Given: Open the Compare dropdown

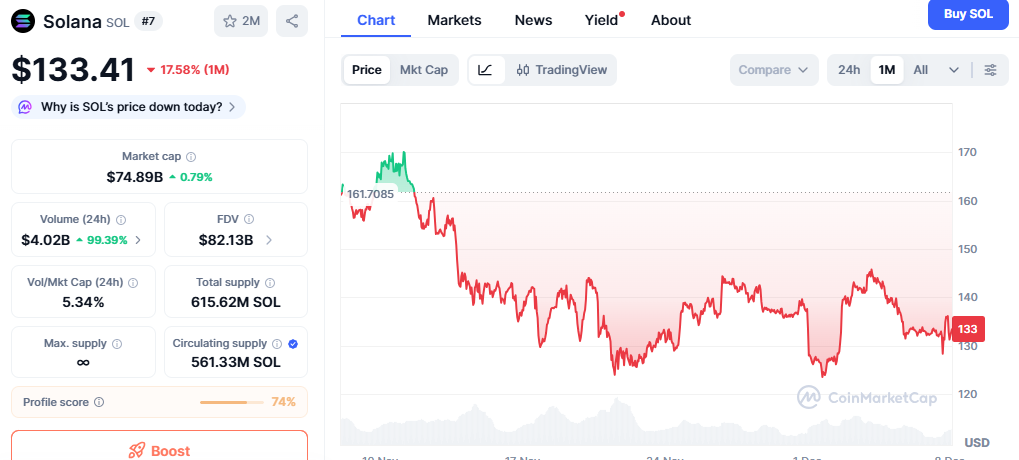Looking at the screenshot, I should (x=773, y=70).
